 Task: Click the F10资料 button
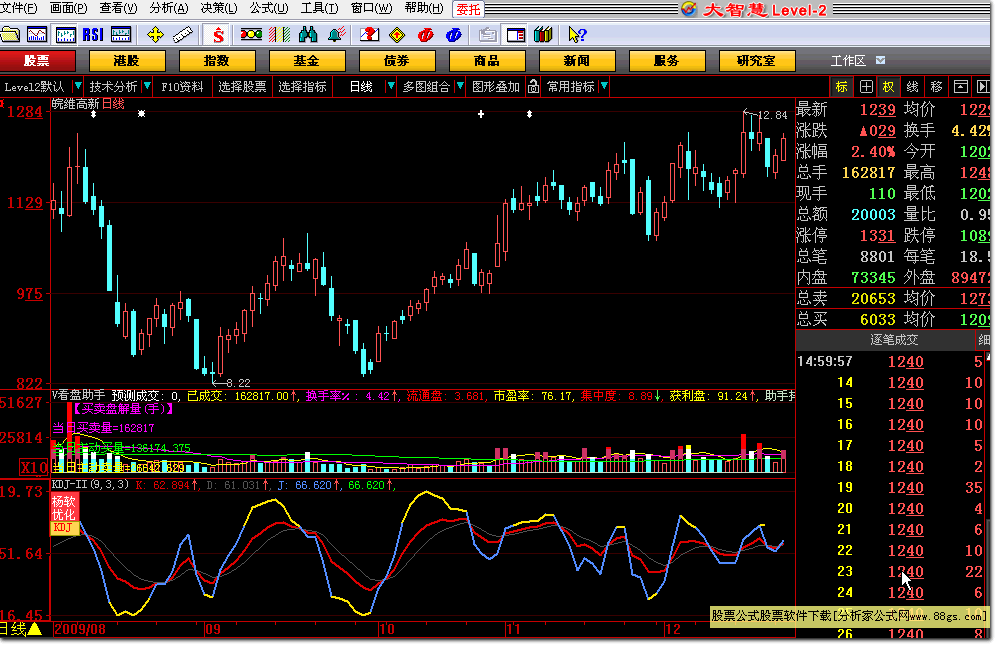pos(182,87)
